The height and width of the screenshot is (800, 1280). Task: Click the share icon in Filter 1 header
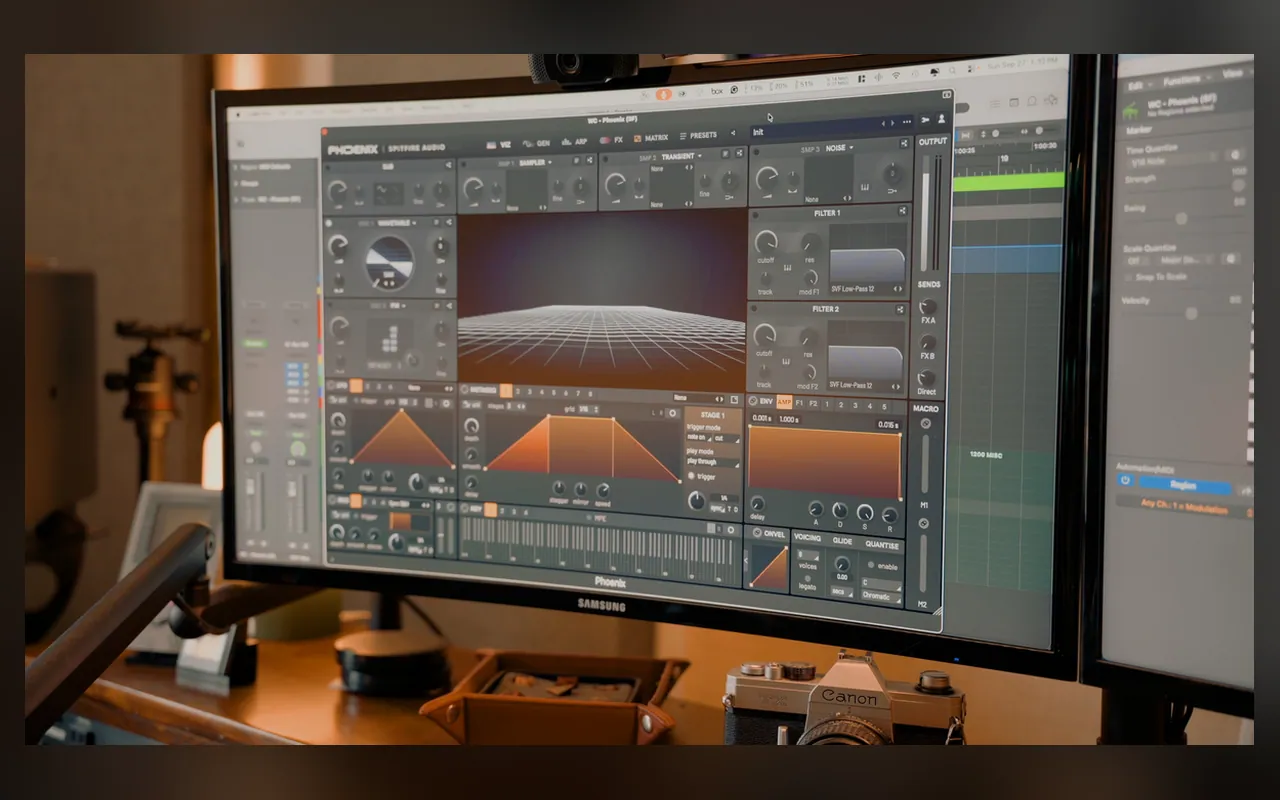903,211
